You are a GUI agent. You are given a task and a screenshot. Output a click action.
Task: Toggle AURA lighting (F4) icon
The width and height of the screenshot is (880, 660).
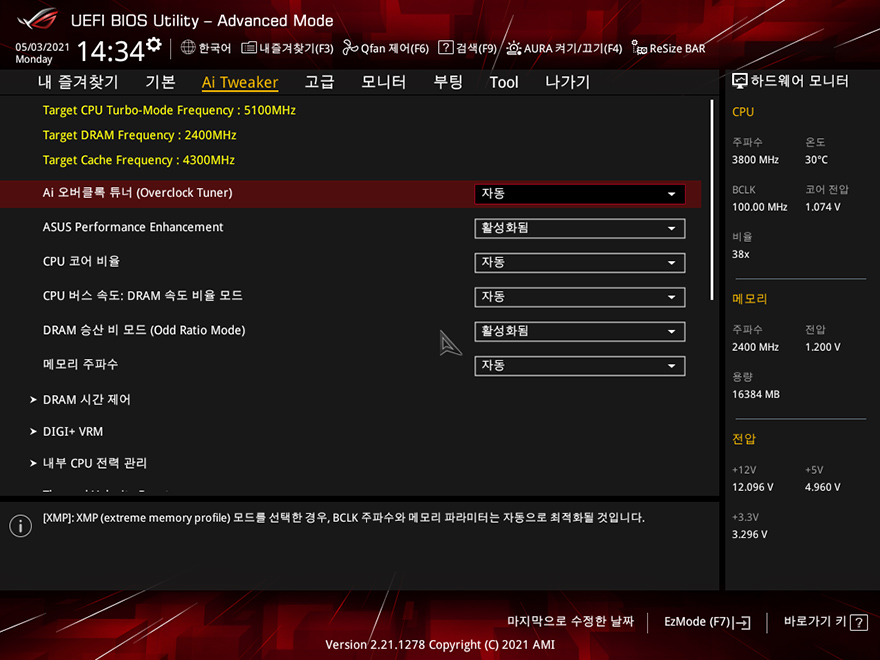coord(514,48)
